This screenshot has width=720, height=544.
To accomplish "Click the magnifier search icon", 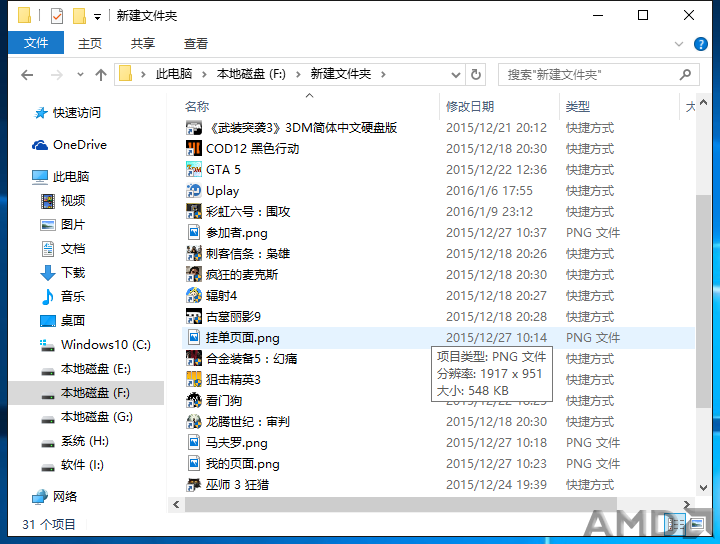I will [x=686, y=74].
